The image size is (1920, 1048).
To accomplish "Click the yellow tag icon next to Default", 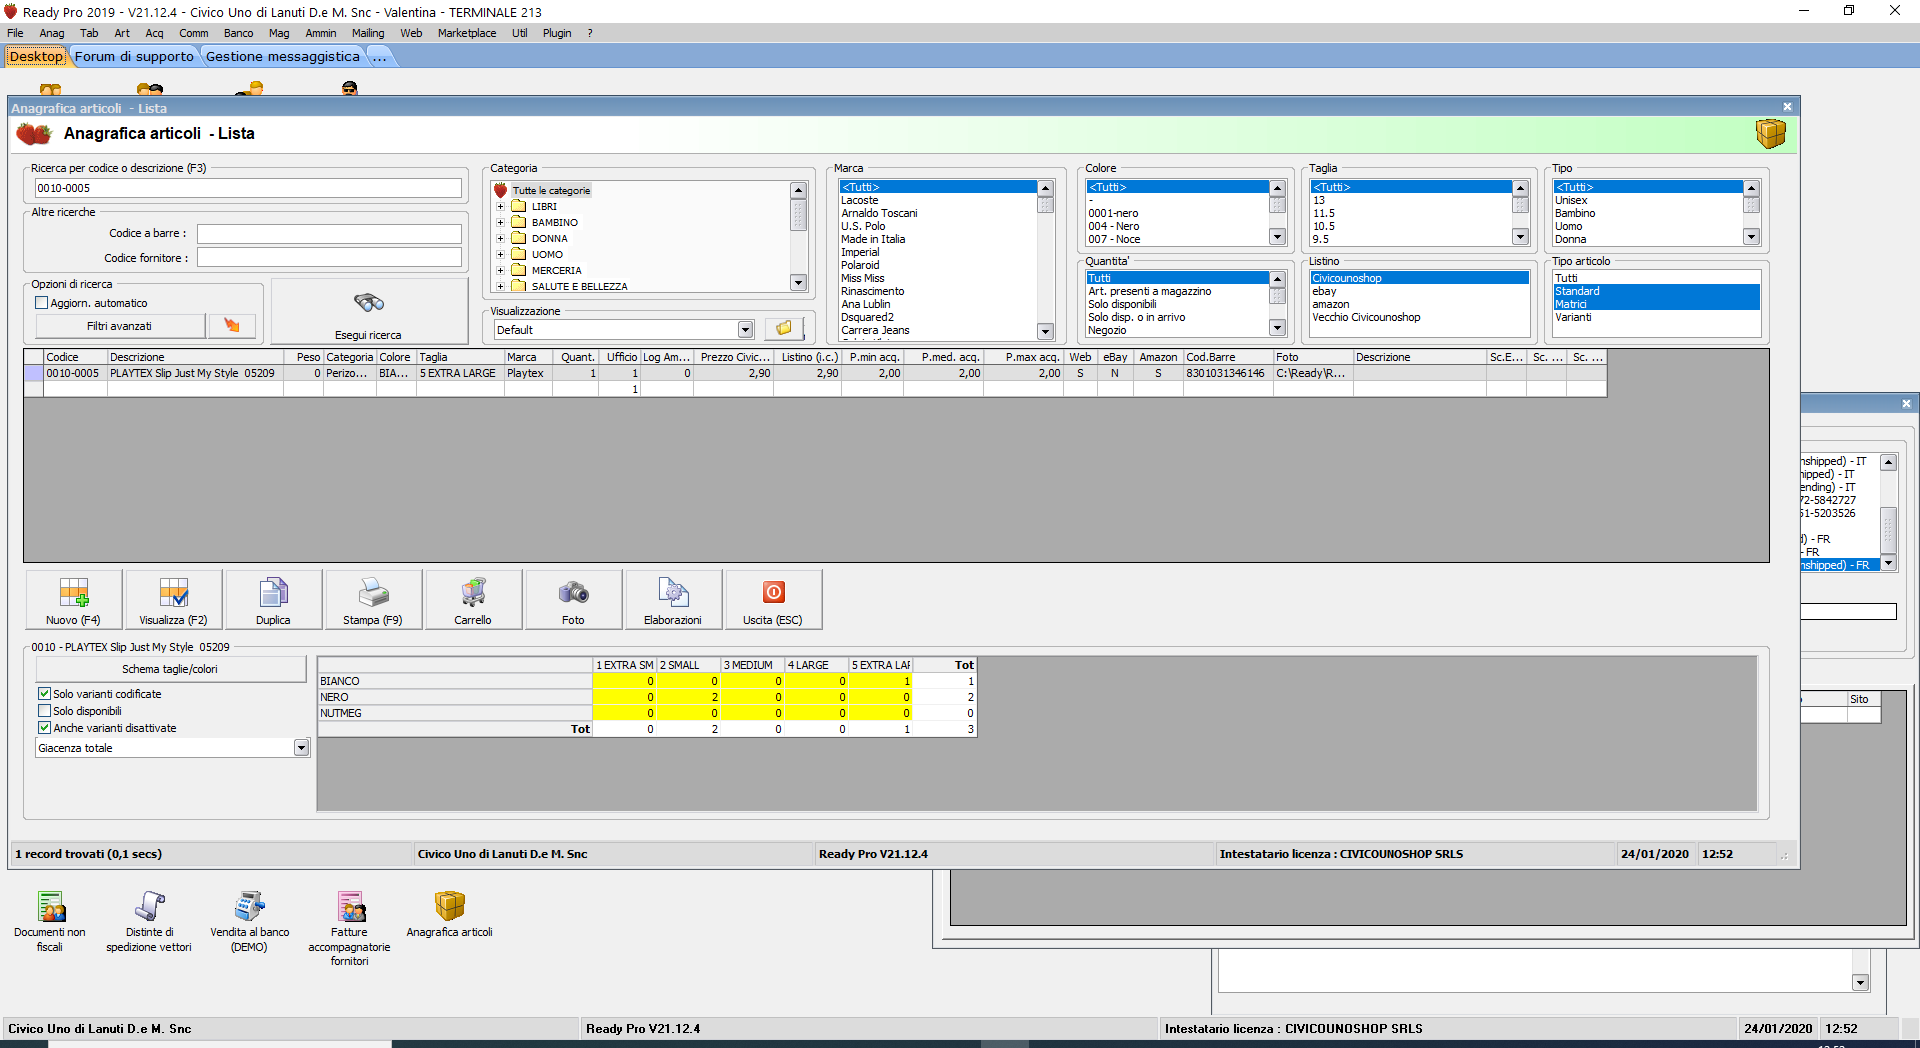I will point(784,329).
